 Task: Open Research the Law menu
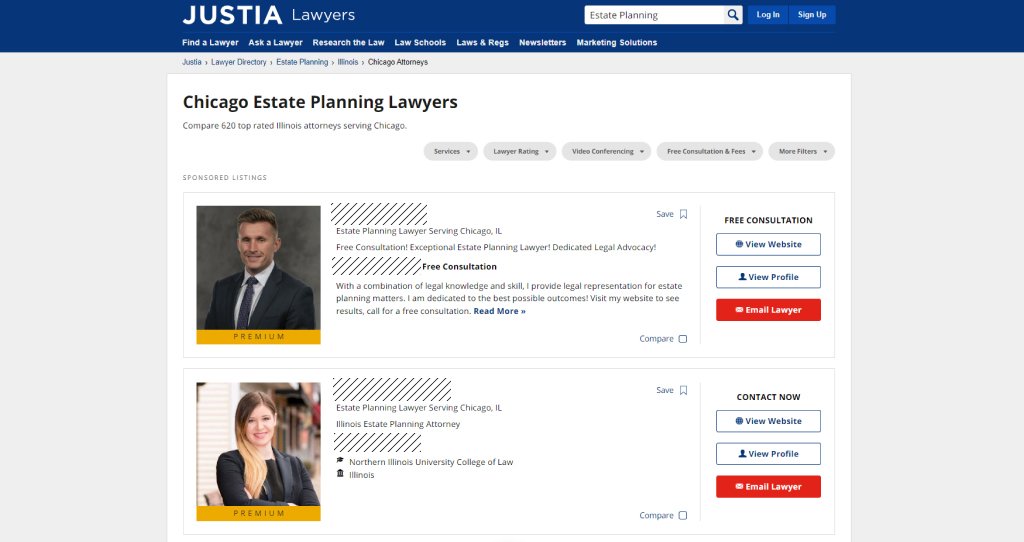(x=348, y=42)
